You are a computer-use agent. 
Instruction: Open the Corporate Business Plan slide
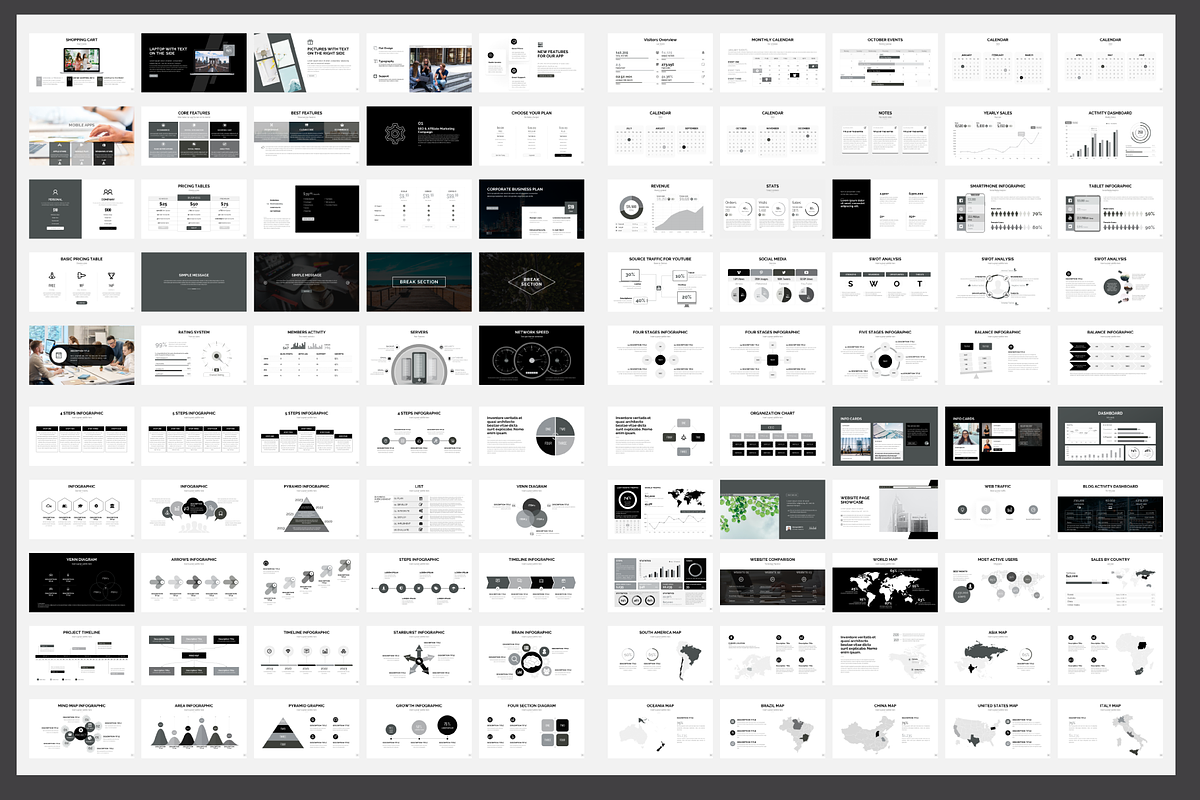click(x=532, y=209)
